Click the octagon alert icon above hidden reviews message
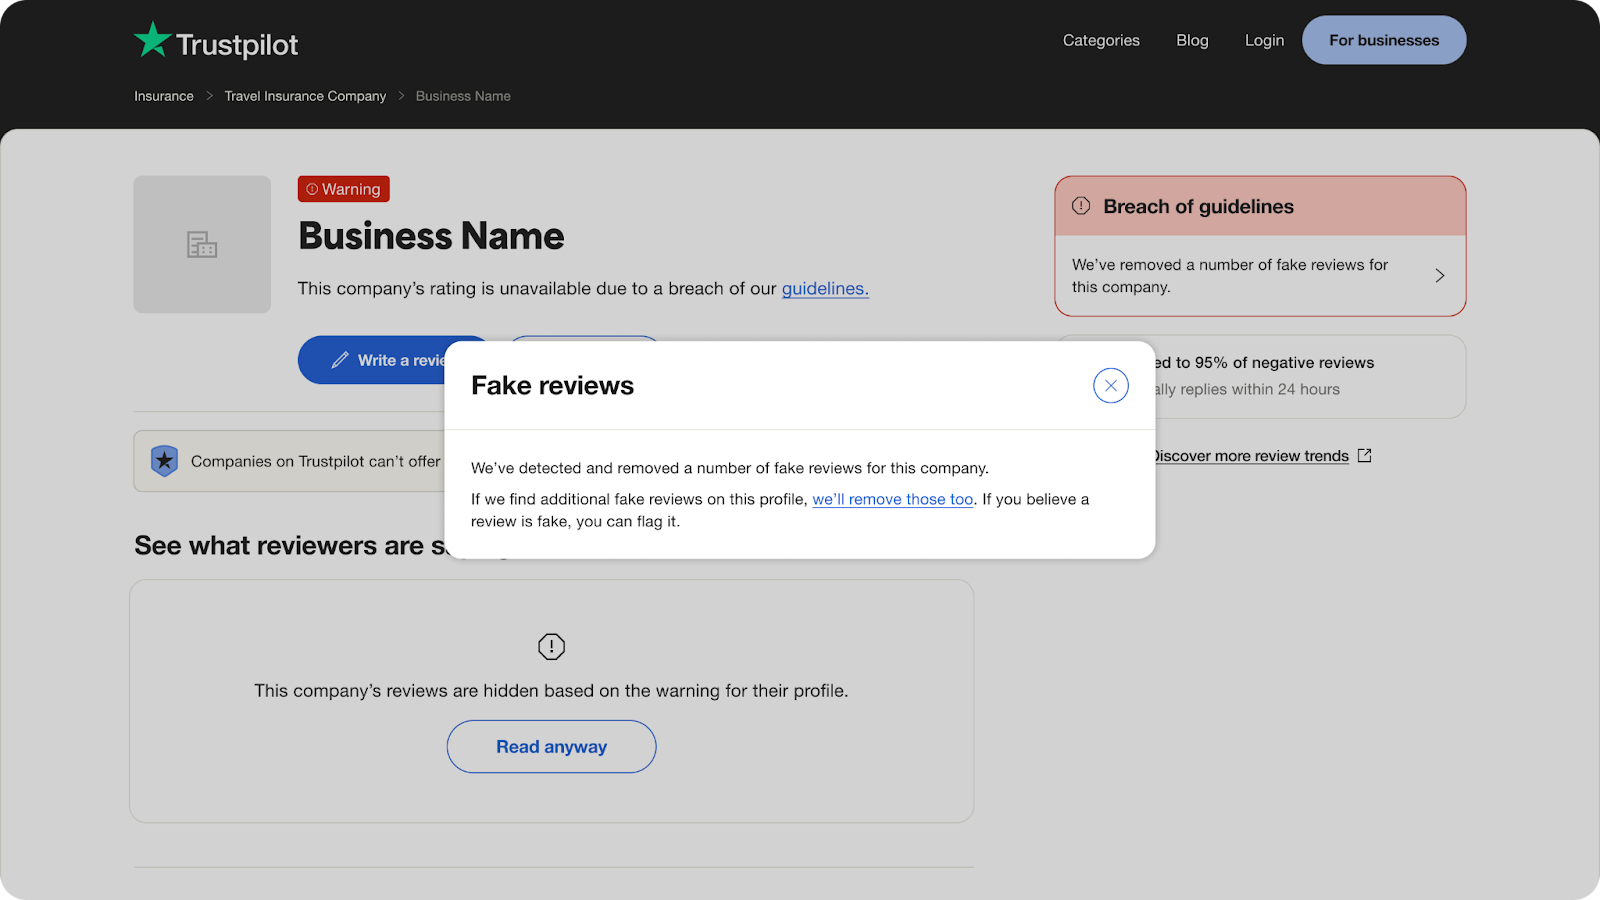Screen dimensions: 1600x900 pyautogui.click(x=551, y=647)
